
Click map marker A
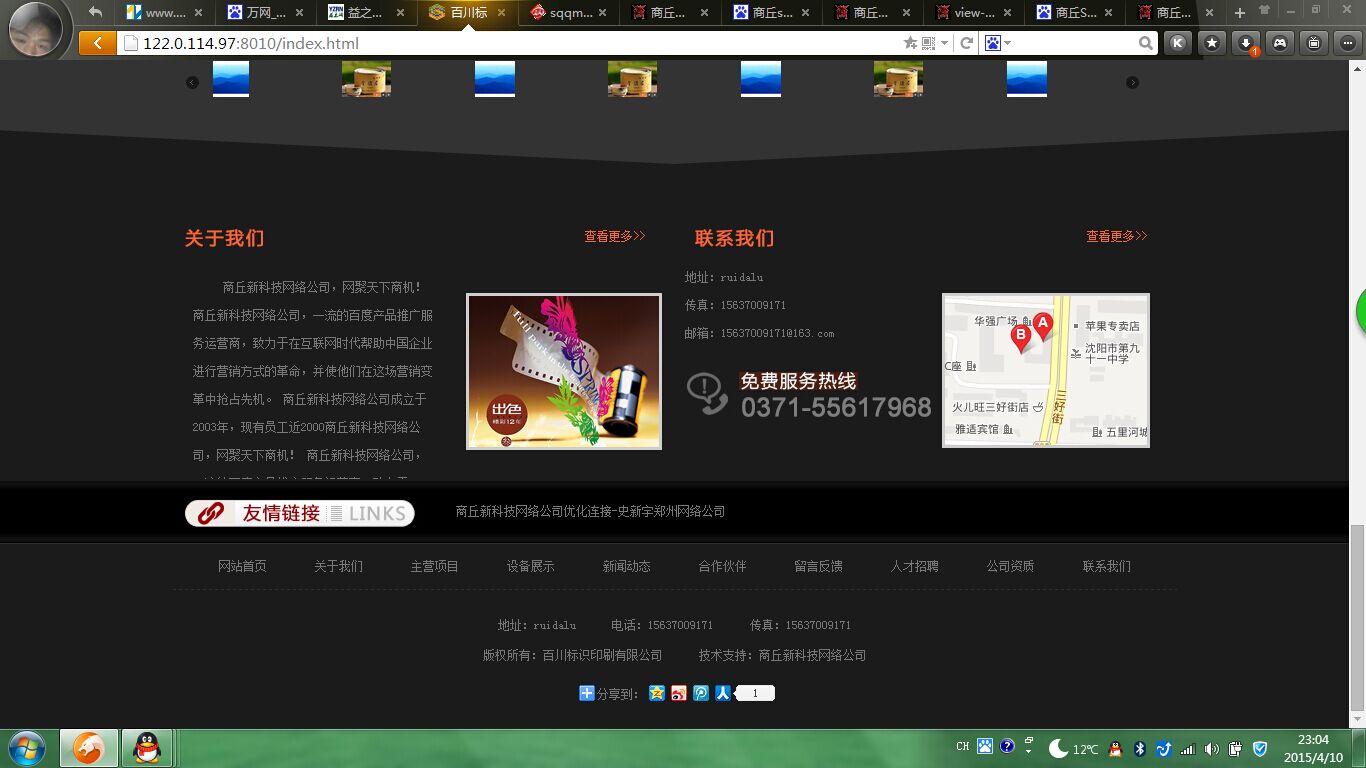(1042, 326)
